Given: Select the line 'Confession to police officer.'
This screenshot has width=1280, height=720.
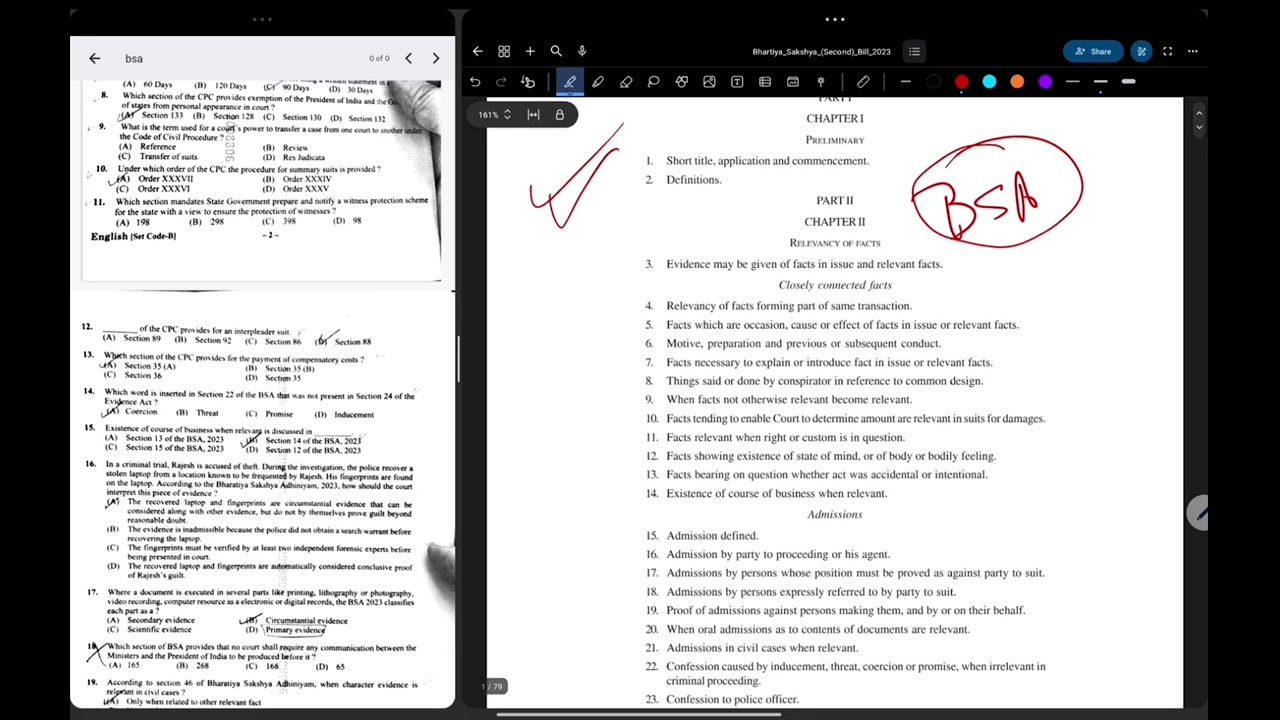Looking at the screenshot, I should point(733,700).
